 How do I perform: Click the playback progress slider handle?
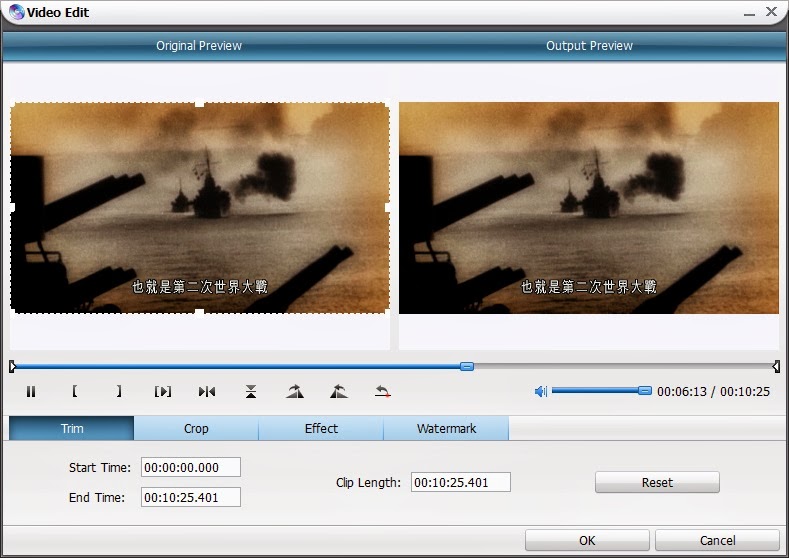pyautogui.click(x=467, y=366)
